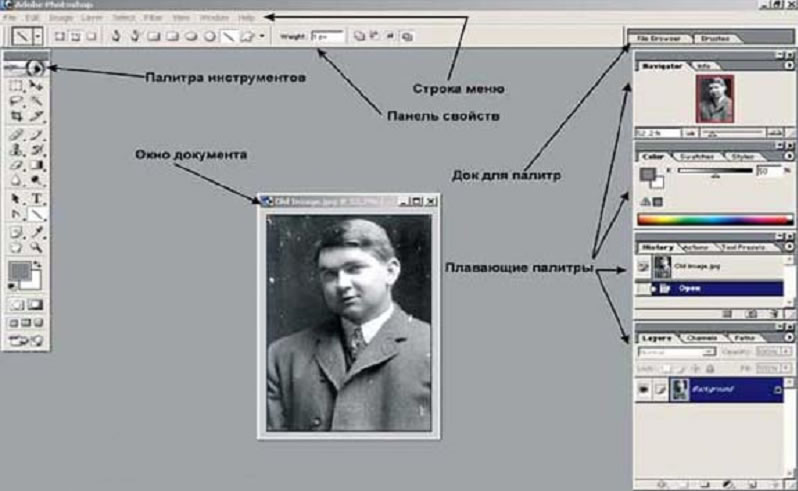Open the Image menu
Screen dimensions: 798x491
coord(61,17)
